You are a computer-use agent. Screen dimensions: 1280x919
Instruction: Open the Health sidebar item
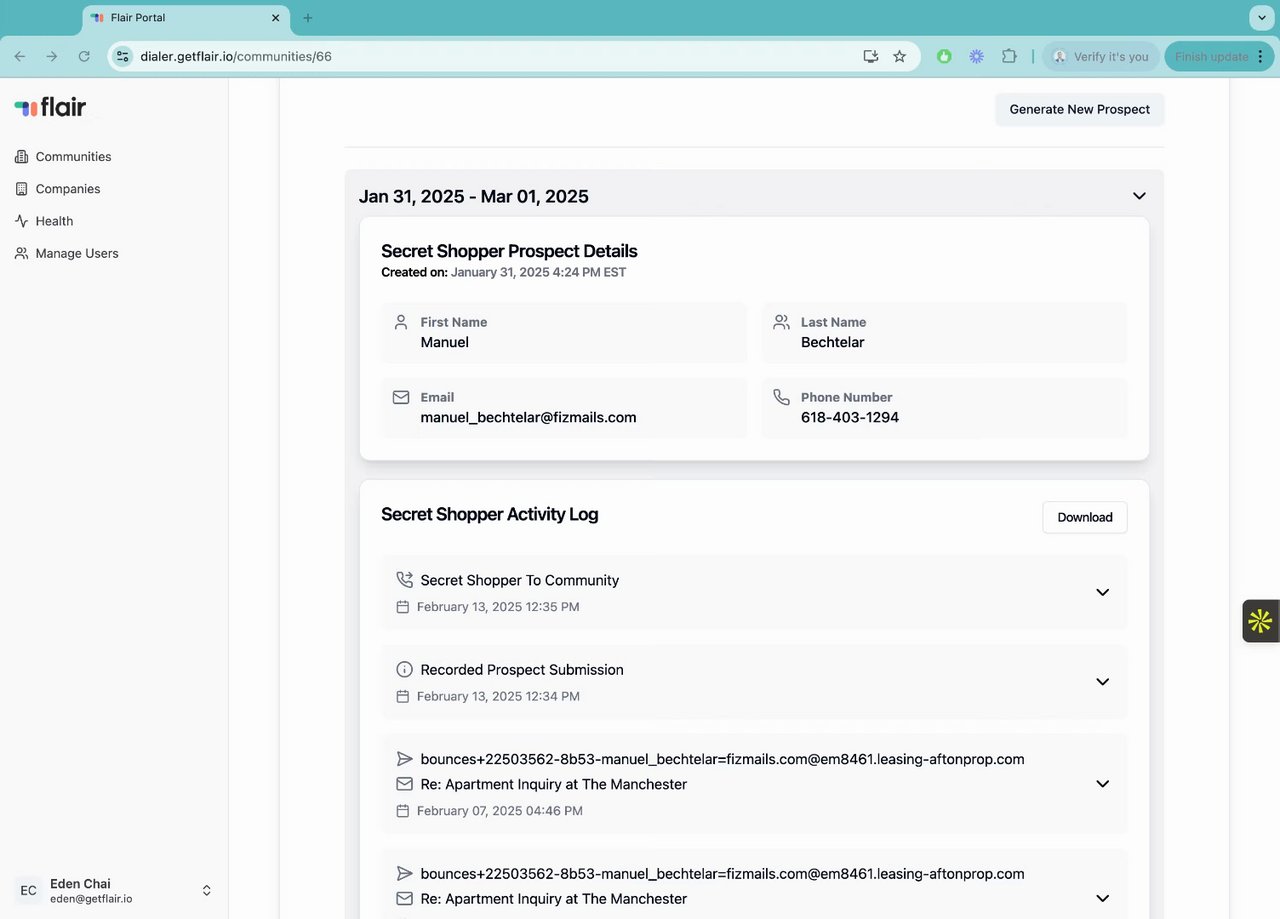pyautogui.click(x=54, y=221)
